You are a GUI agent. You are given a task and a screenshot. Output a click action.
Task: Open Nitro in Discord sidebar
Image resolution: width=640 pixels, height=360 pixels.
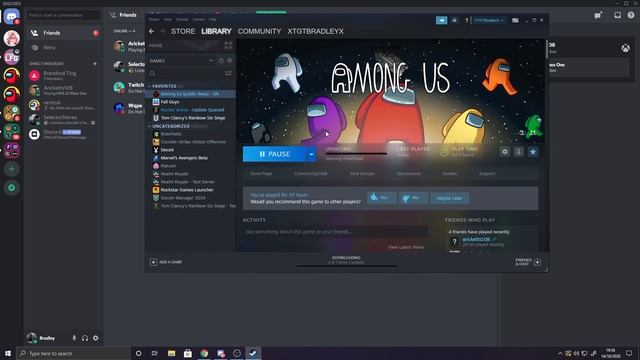coord(64,47)
